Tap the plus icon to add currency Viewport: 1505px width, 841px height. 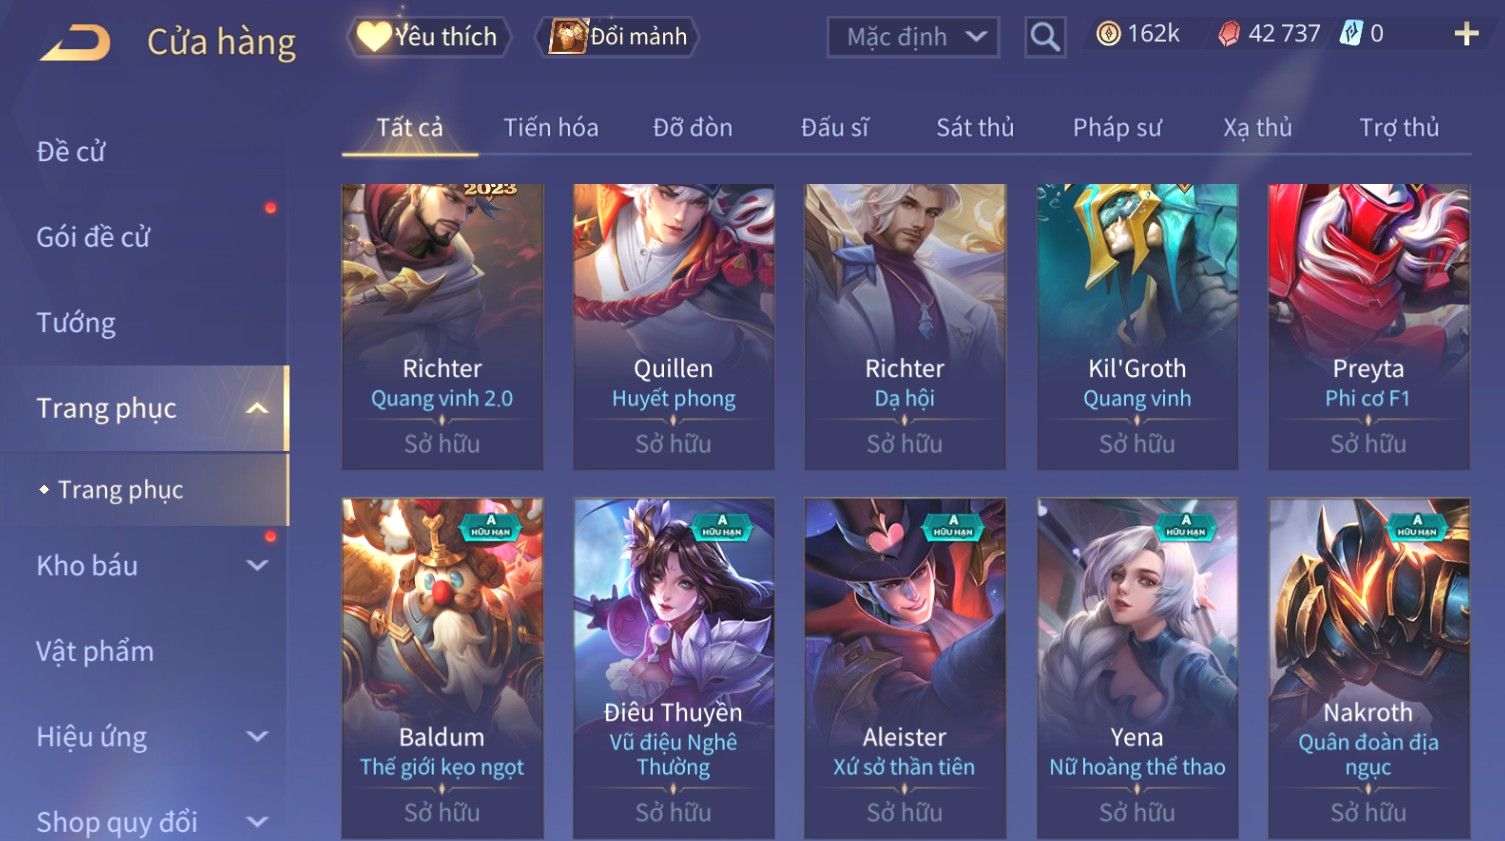[1466, 34]
